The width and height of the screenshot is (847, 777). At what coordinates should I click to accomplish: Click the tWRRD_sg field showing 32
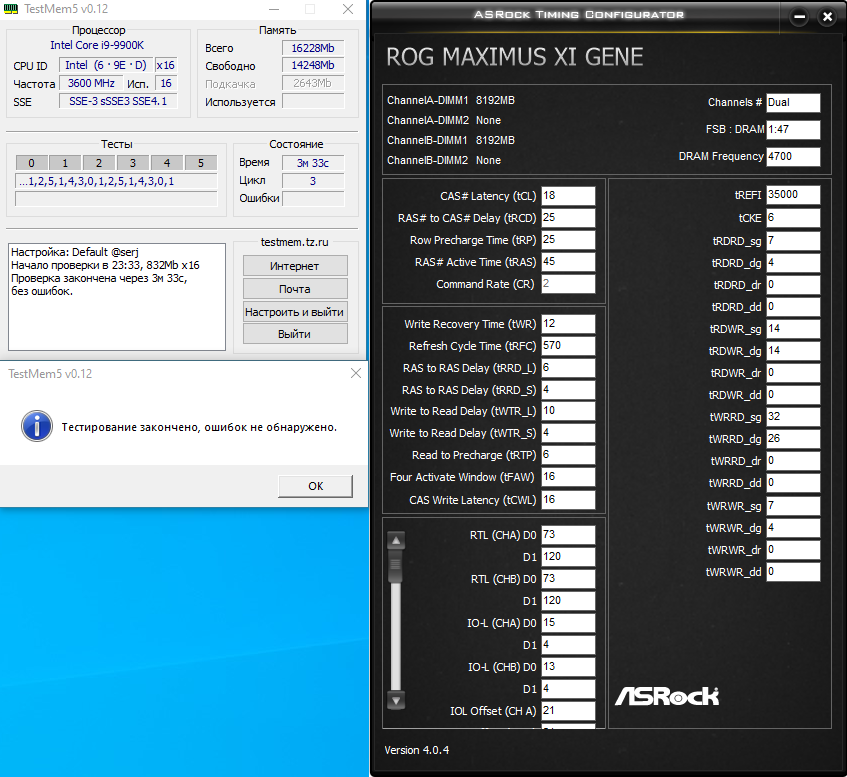[x=793, y=417]
